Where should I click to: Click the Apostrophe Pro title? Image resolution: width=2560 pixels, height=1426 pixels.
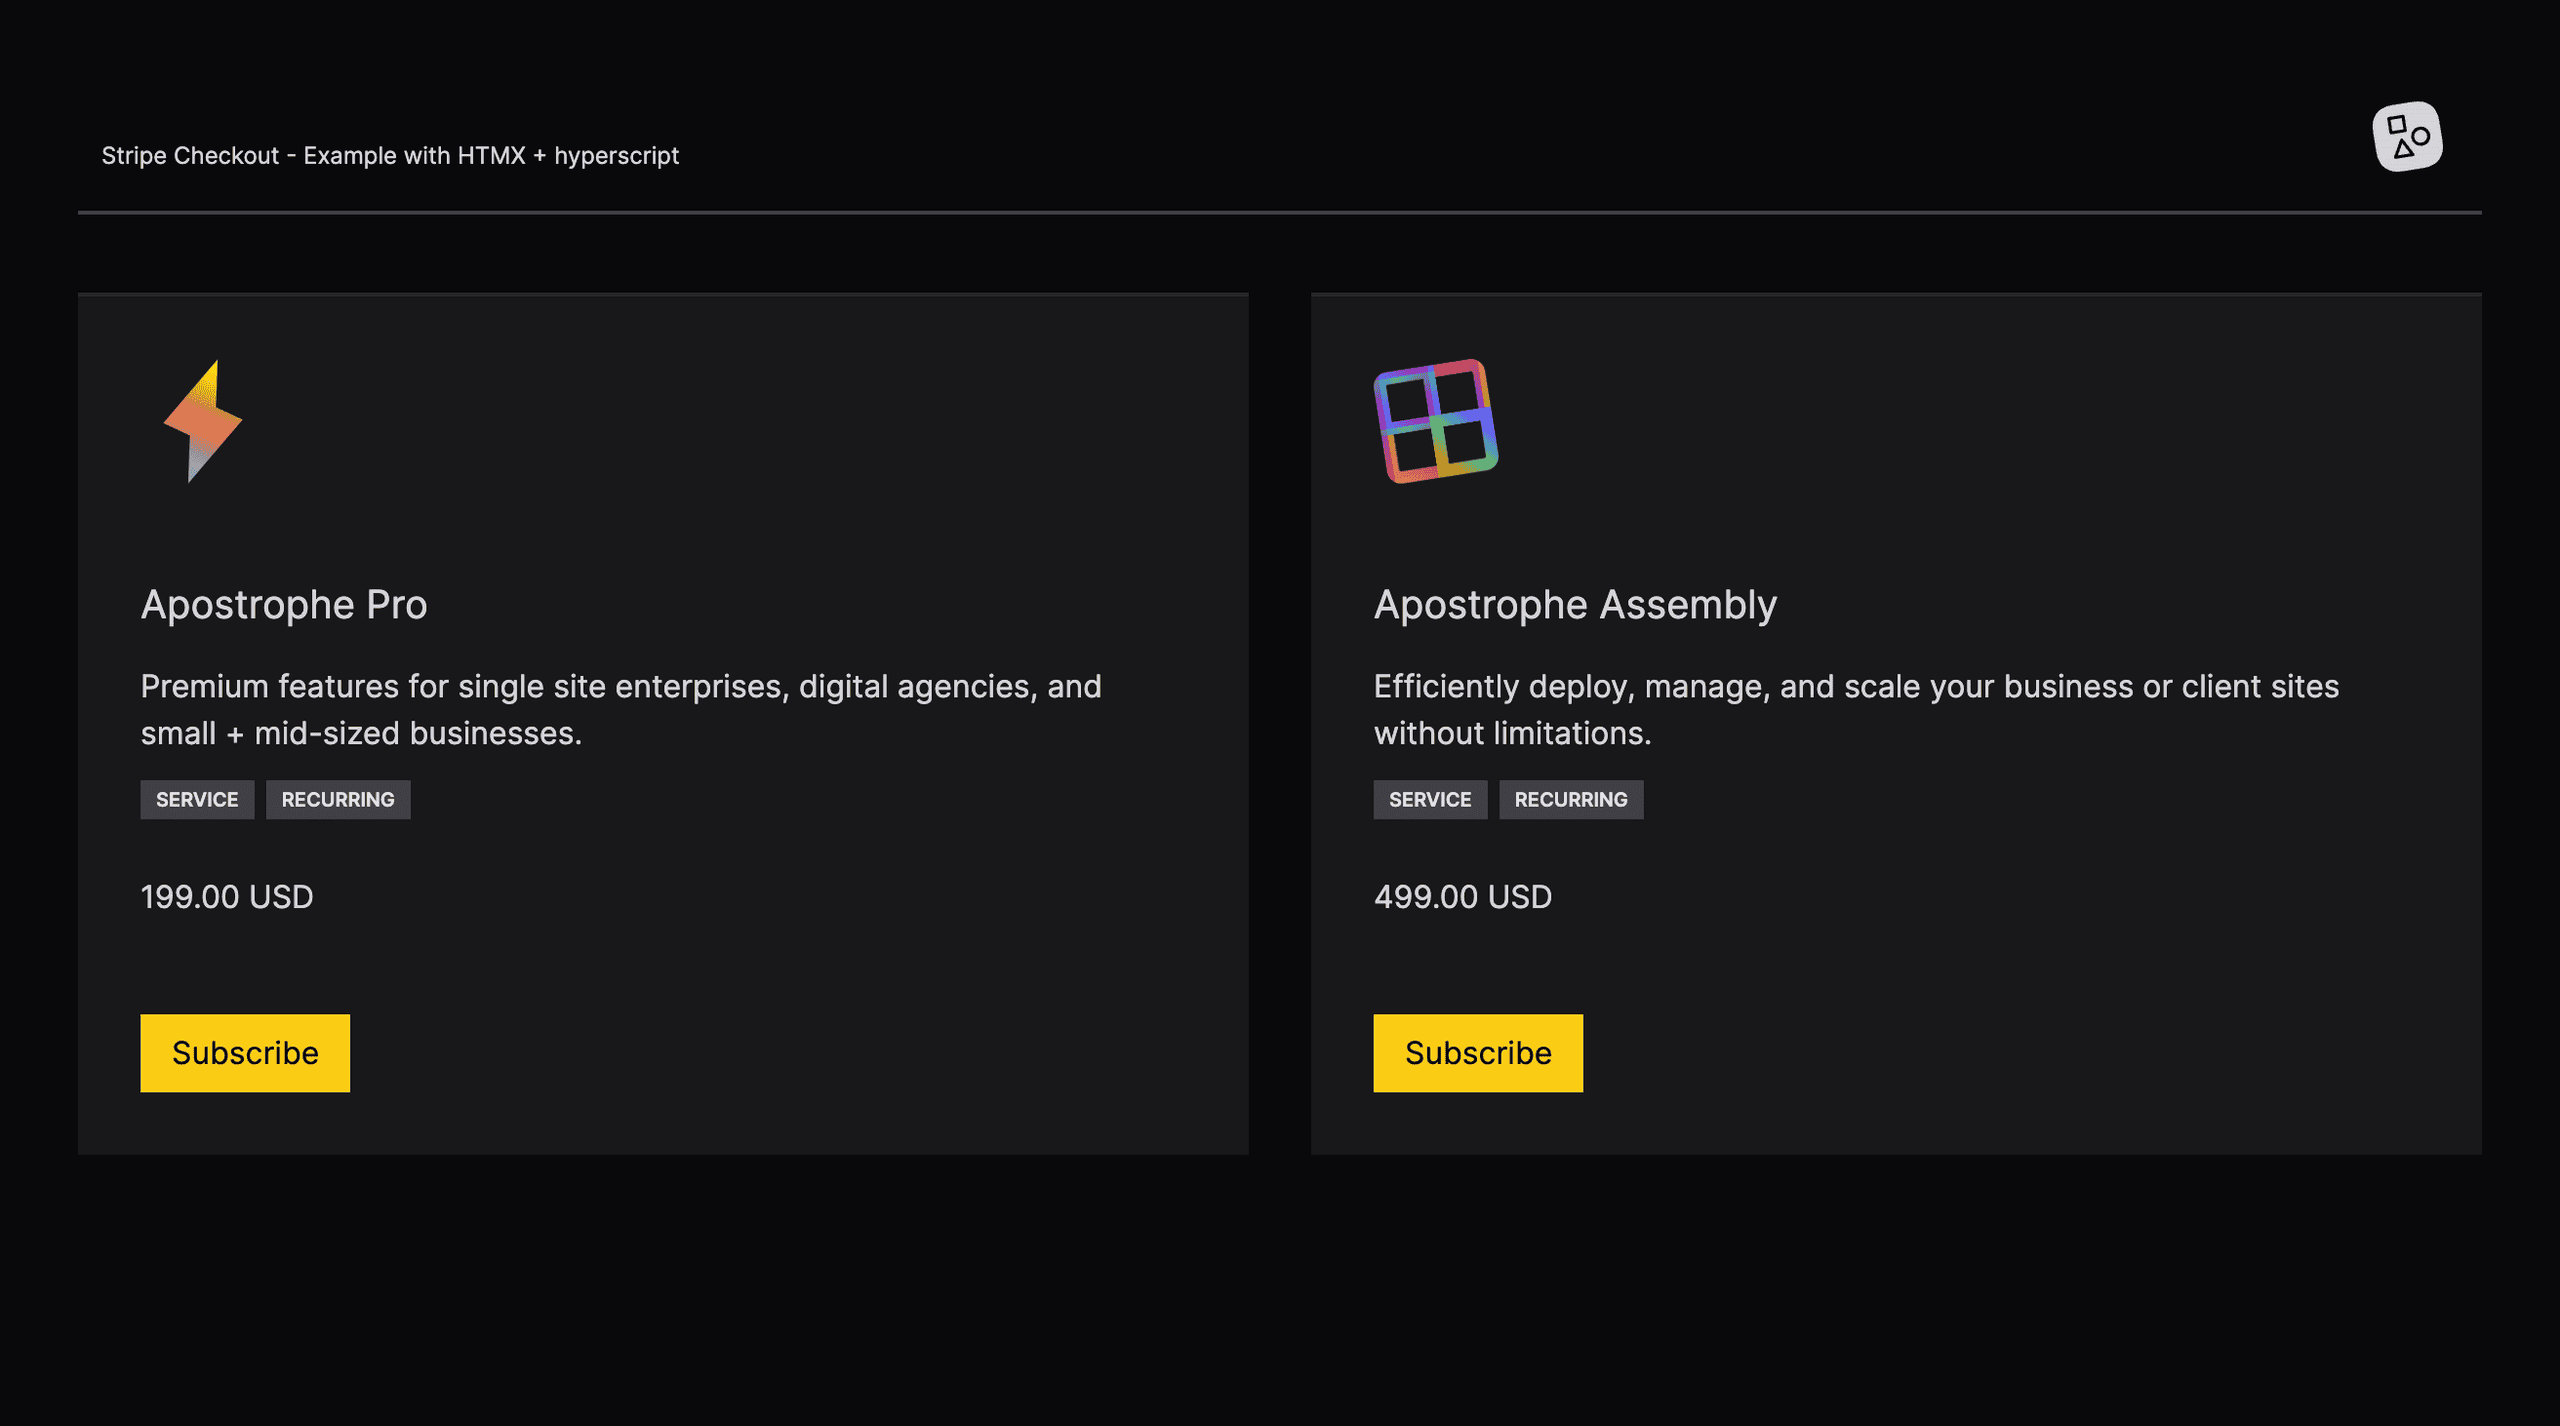(x=284, y=605)
